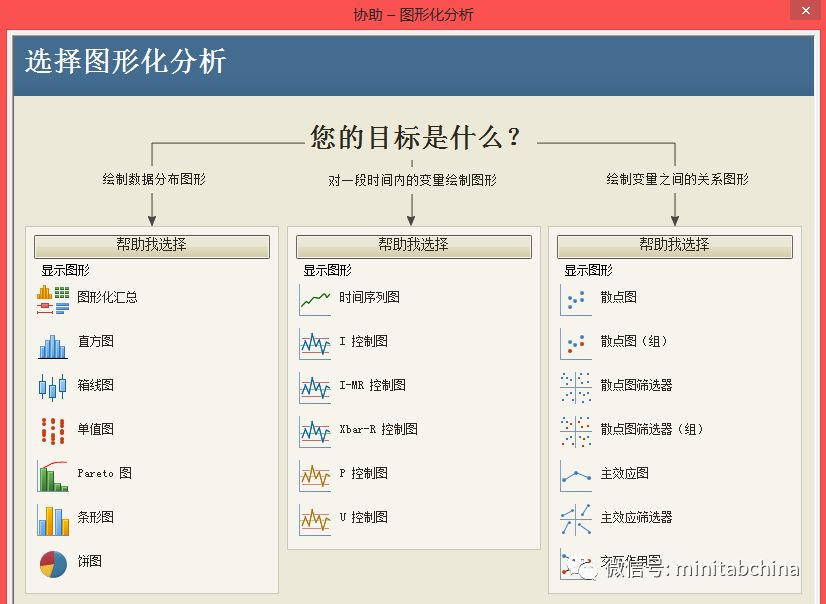Select the 时间序列图 time series icon

[315, 298]
